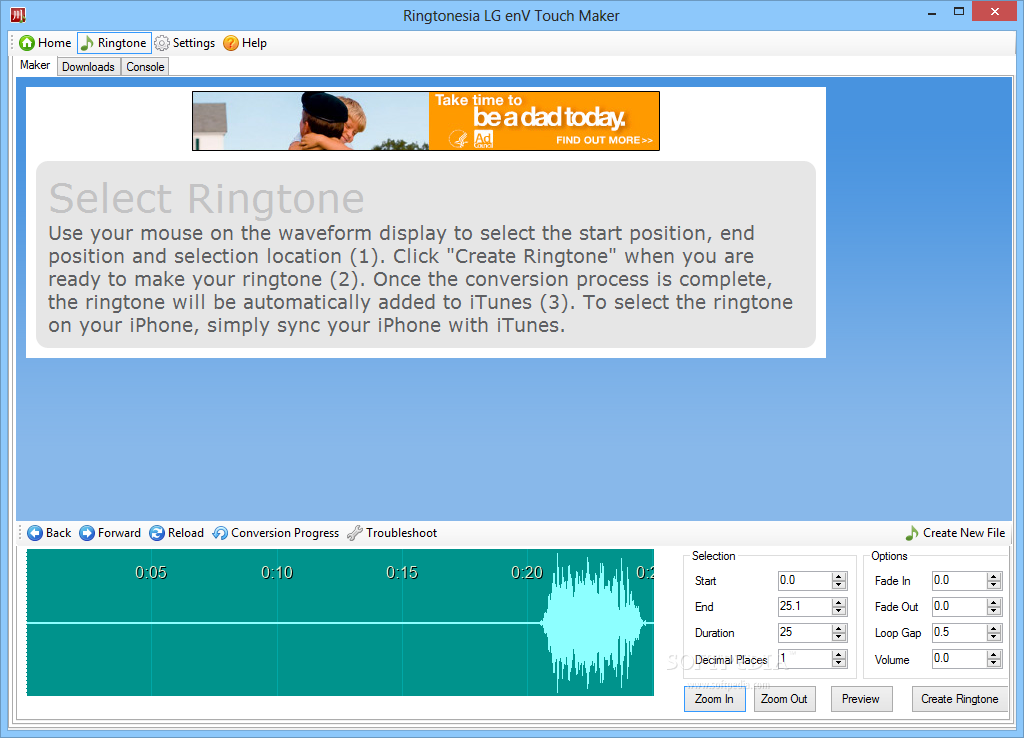Image resolution: width=1024 pixels, height=738 pixels.
Task: Increase Fade In with up arrow
Action: (x=994, y=577)
